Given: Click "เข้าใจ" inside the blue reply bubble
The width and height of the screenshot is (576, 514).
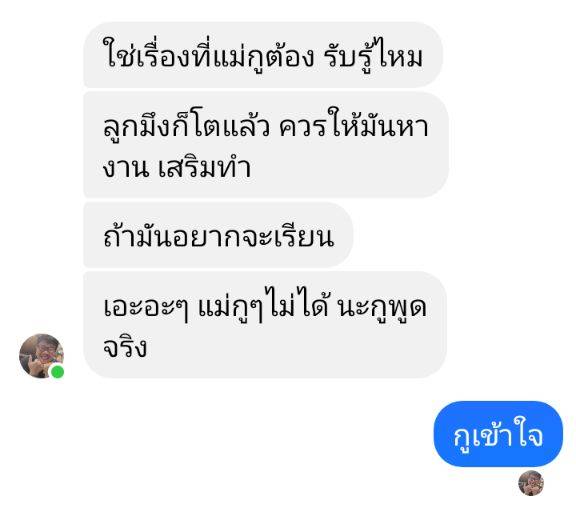Looking at the screenshot, I should (x=508, y=434).
